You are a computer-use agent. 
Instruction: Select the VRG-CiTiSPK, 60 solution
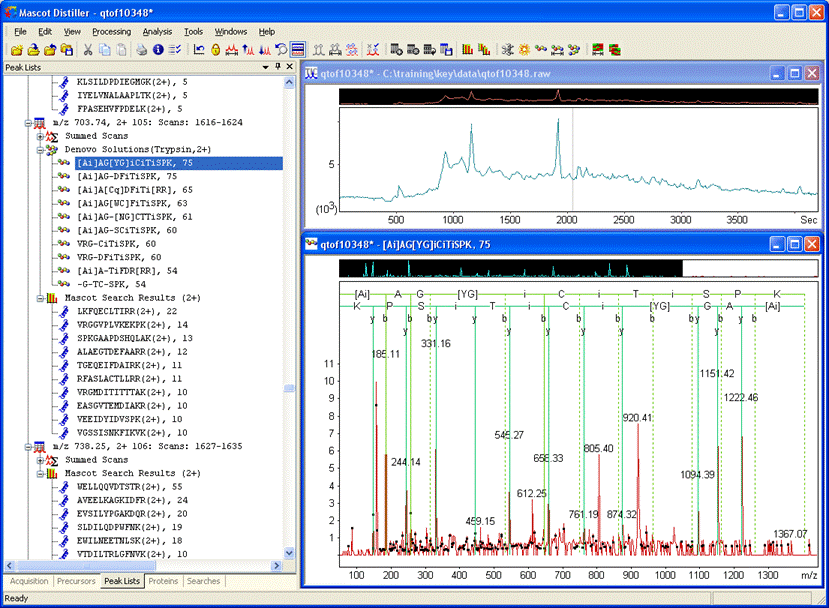coord(116,244)
